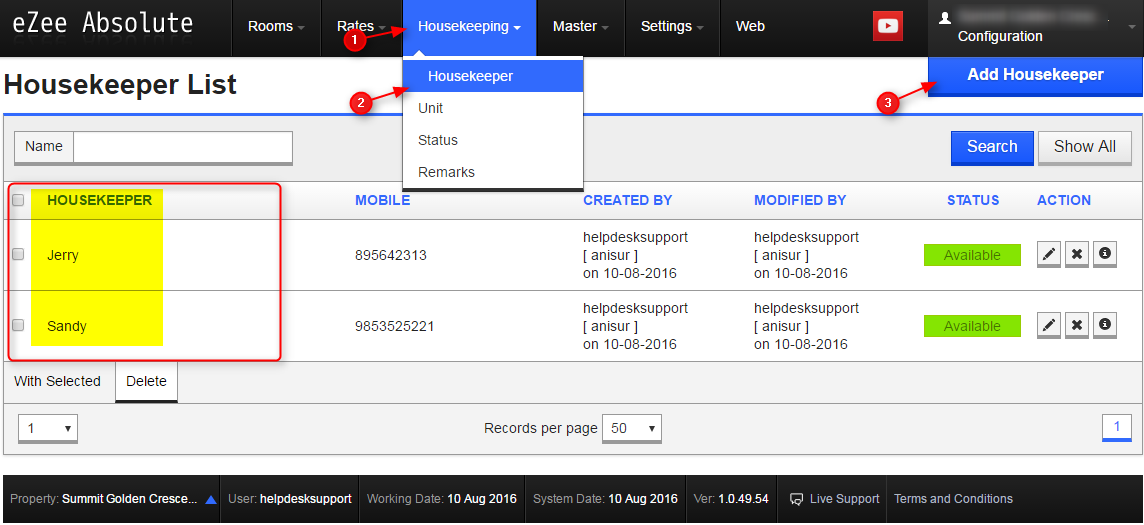Sort by the MOBILE column header
The image size is (1144, 525).
tap(382, 200)
